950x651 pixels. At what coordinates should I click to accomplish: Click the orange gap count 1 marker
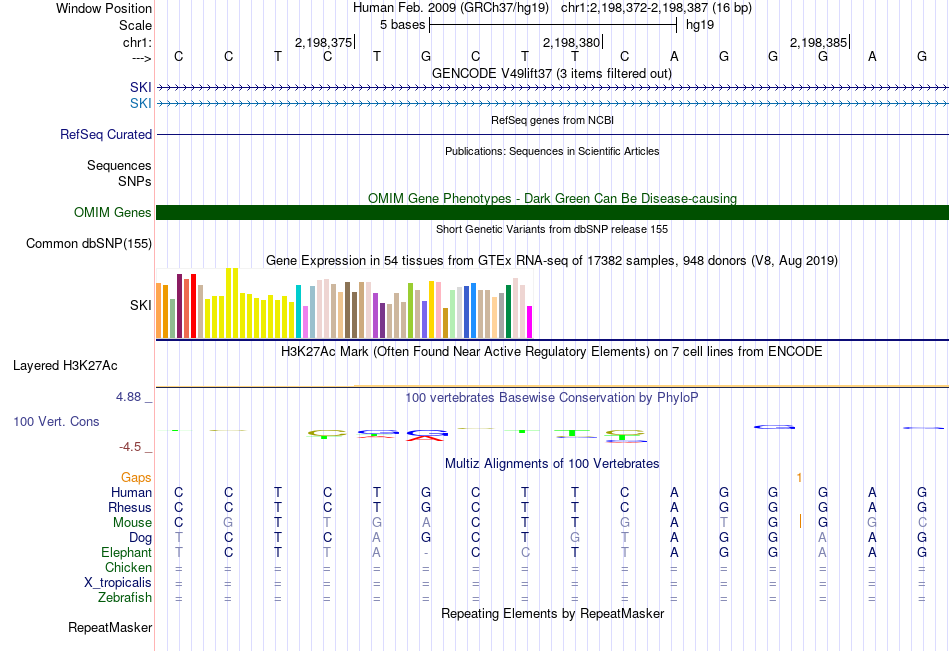[800, 478]
